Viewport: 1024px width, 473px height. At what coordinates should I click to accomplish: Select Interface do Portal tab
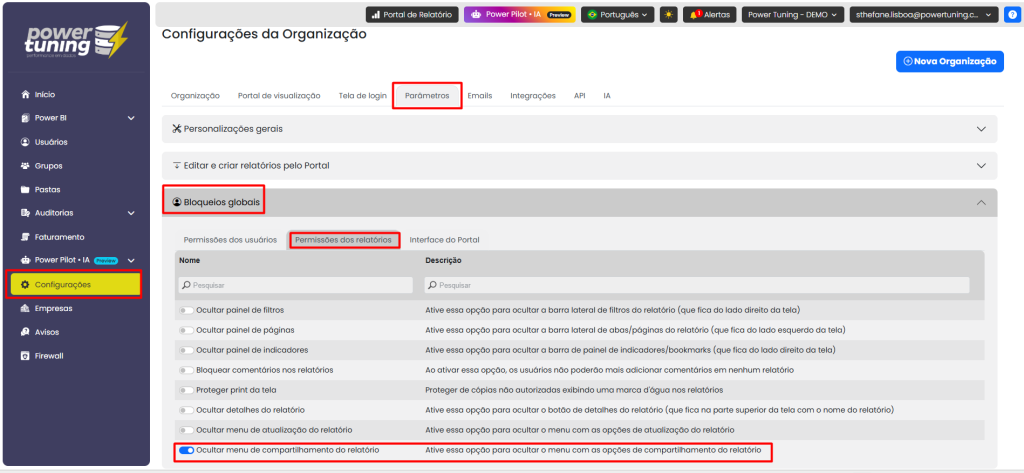(444, 240)
